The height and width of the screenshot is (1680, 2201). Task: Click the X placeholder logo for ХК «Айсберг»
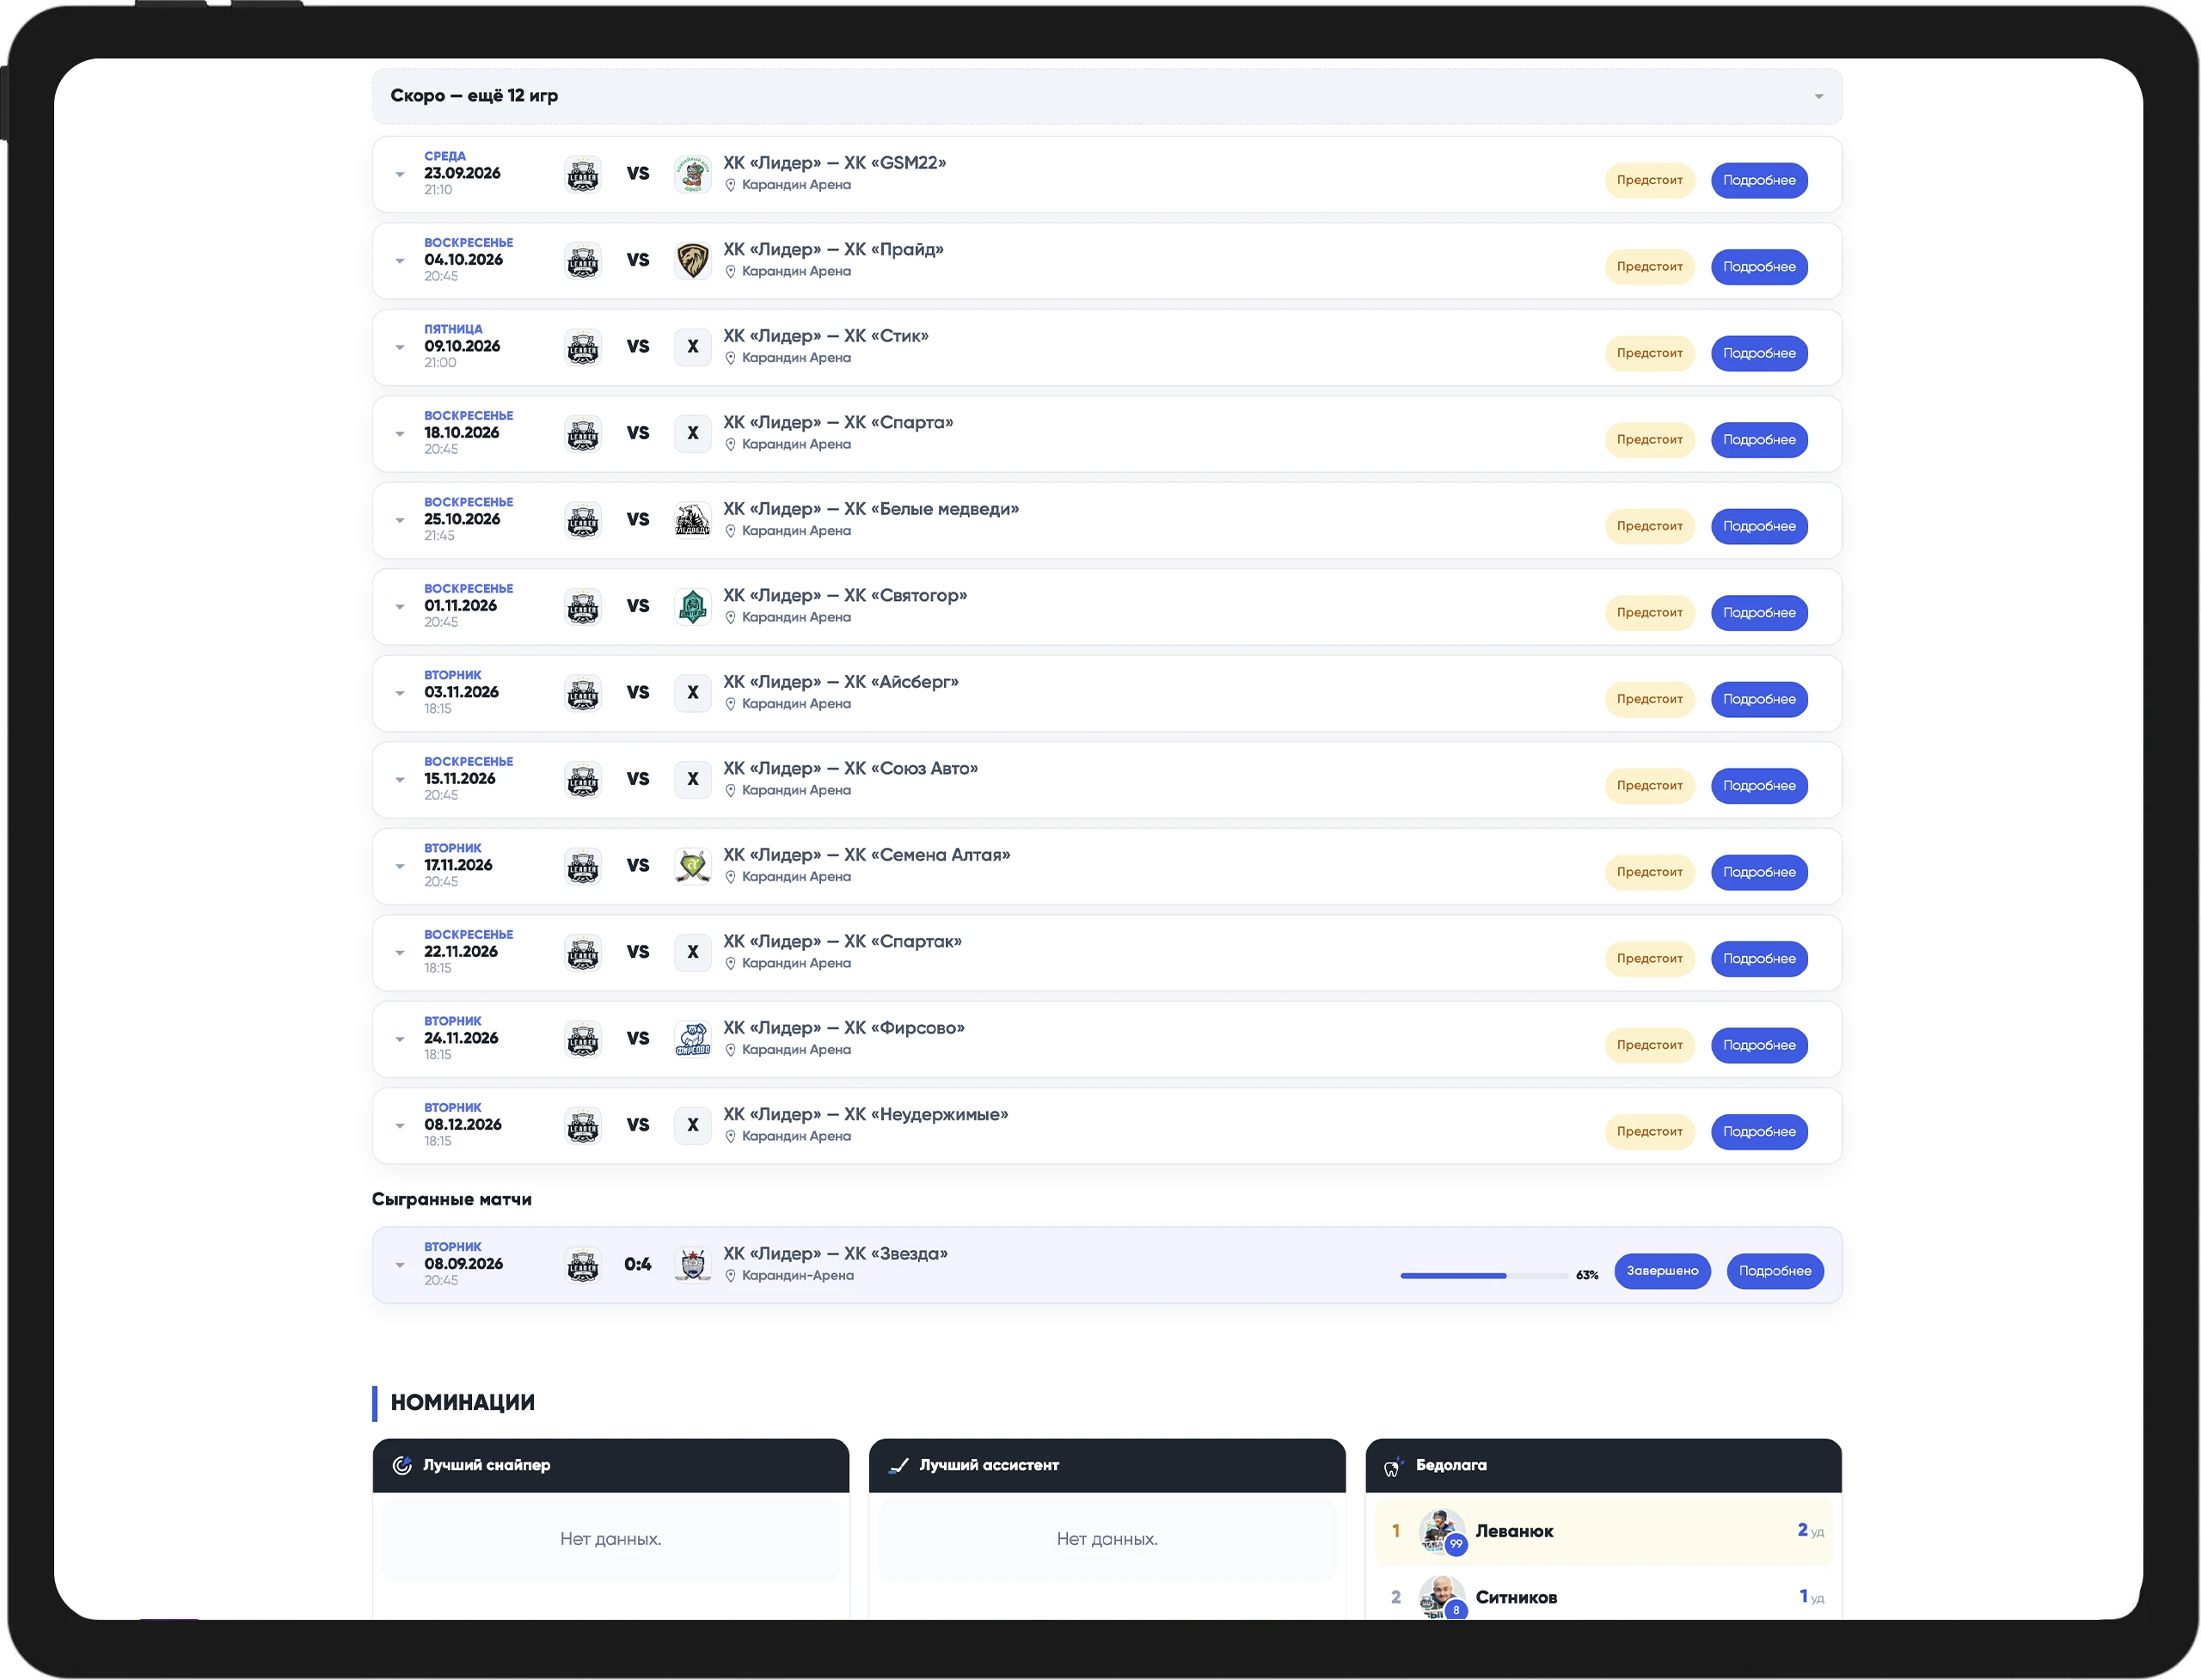click(692, 693)
